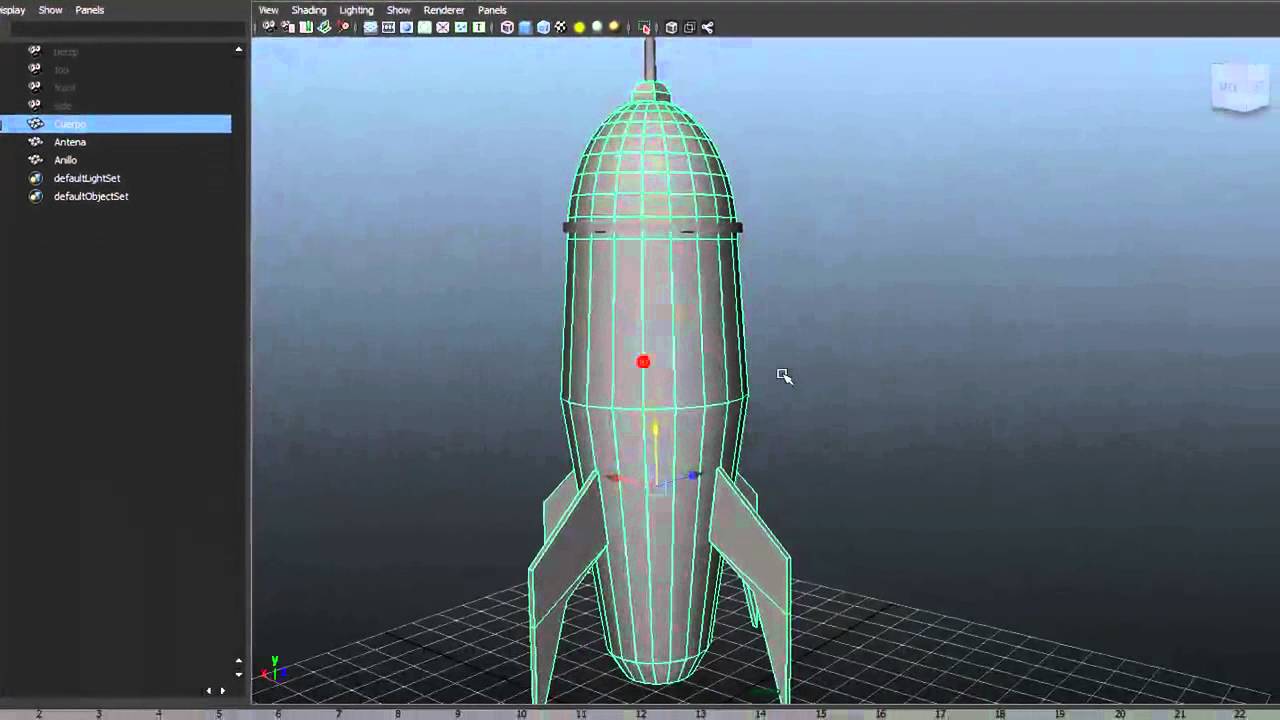This screenshot has height=720, width=1280.
Task: Toggle the viewport grid display icon
Action: [x=370, y=27]
